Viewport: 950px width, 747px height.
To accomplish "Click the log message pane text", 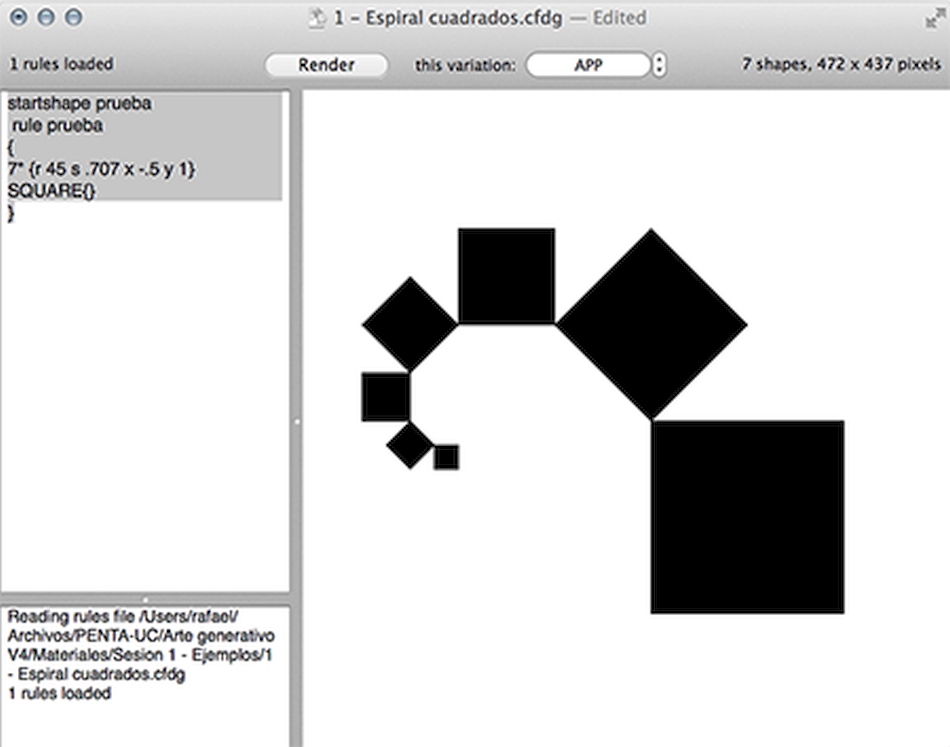I will [x=141, y=655].
